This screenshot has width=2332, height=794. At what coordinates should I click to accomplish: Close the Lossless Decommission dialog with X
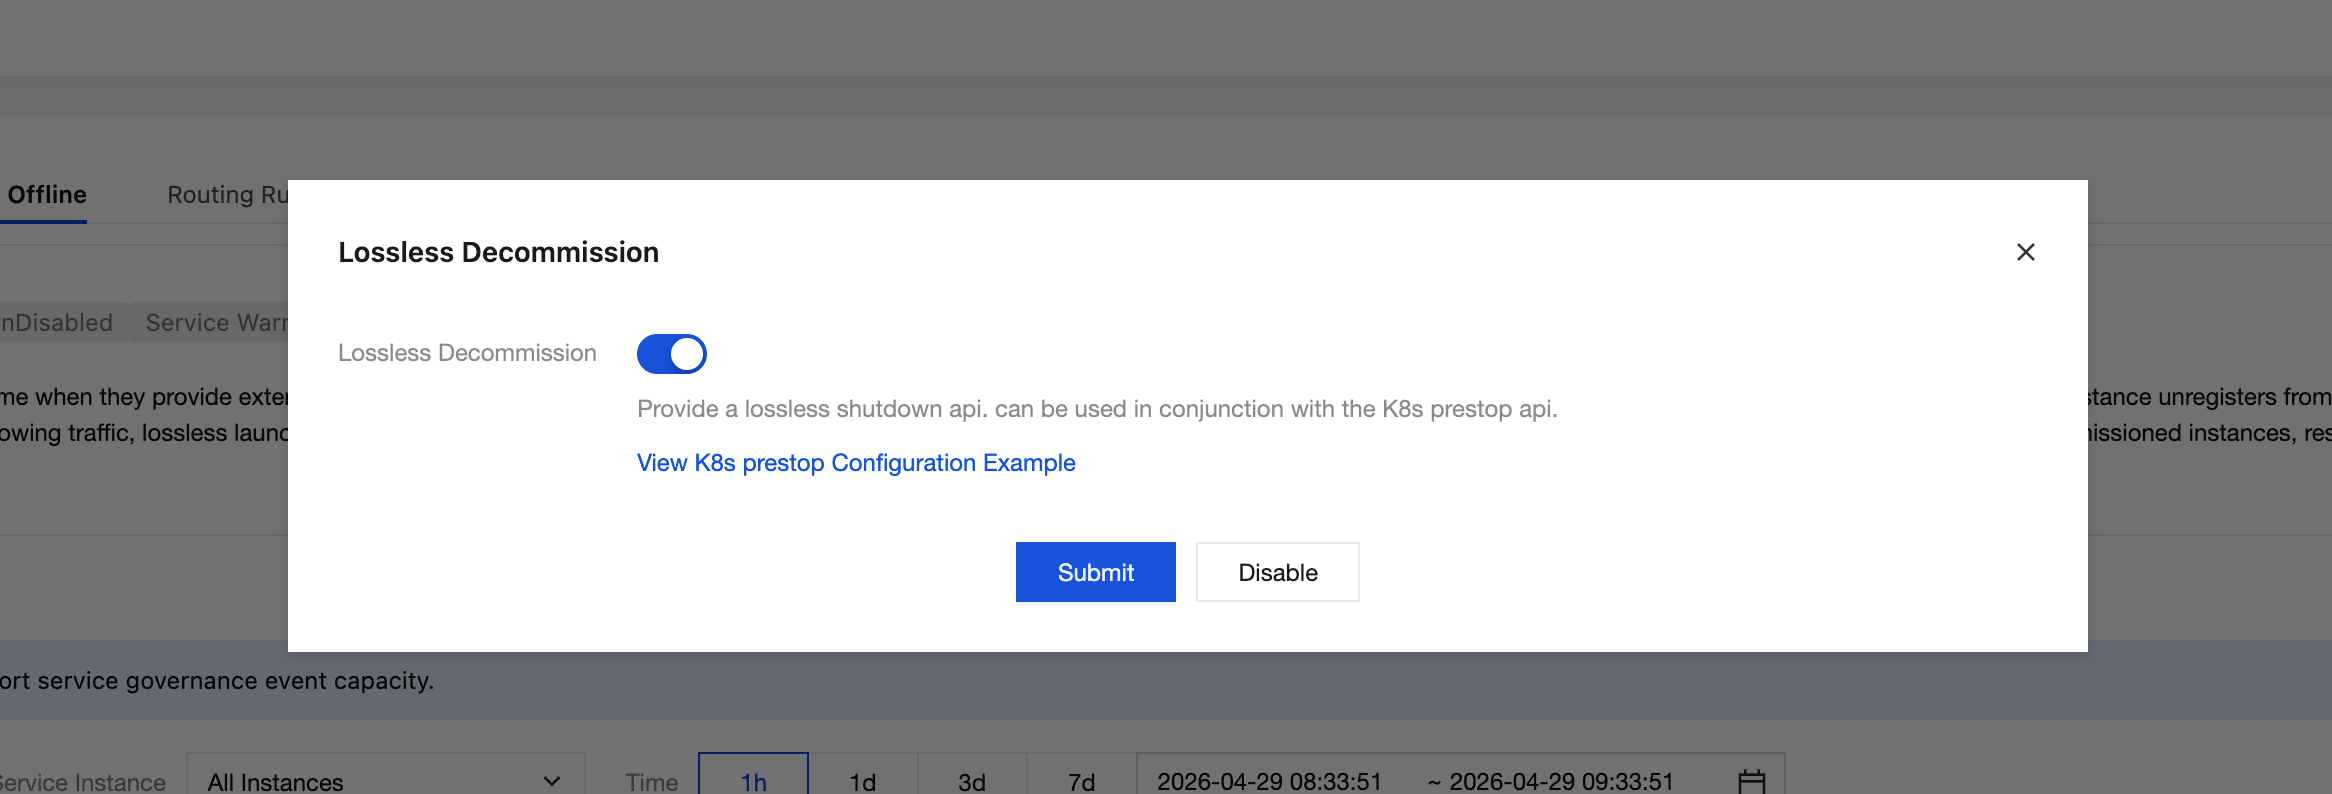click(2025, 252)
